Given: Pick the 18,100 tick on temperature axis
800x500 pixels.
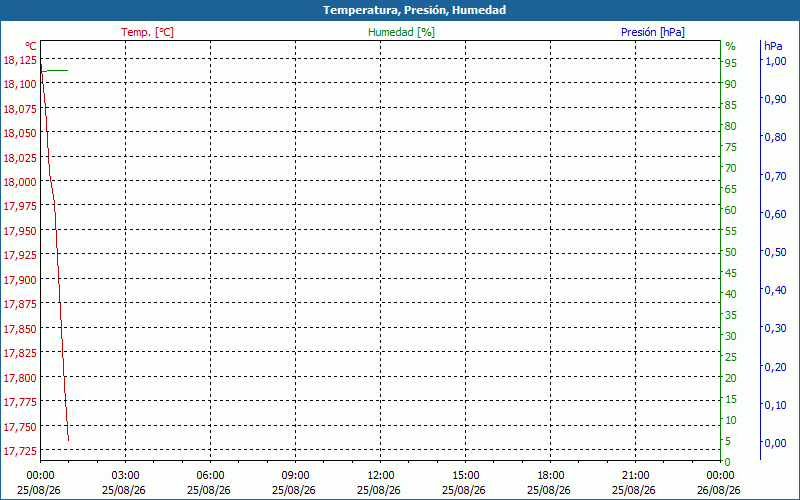Looking at the screenshot, I should click(x=20, y=84).
